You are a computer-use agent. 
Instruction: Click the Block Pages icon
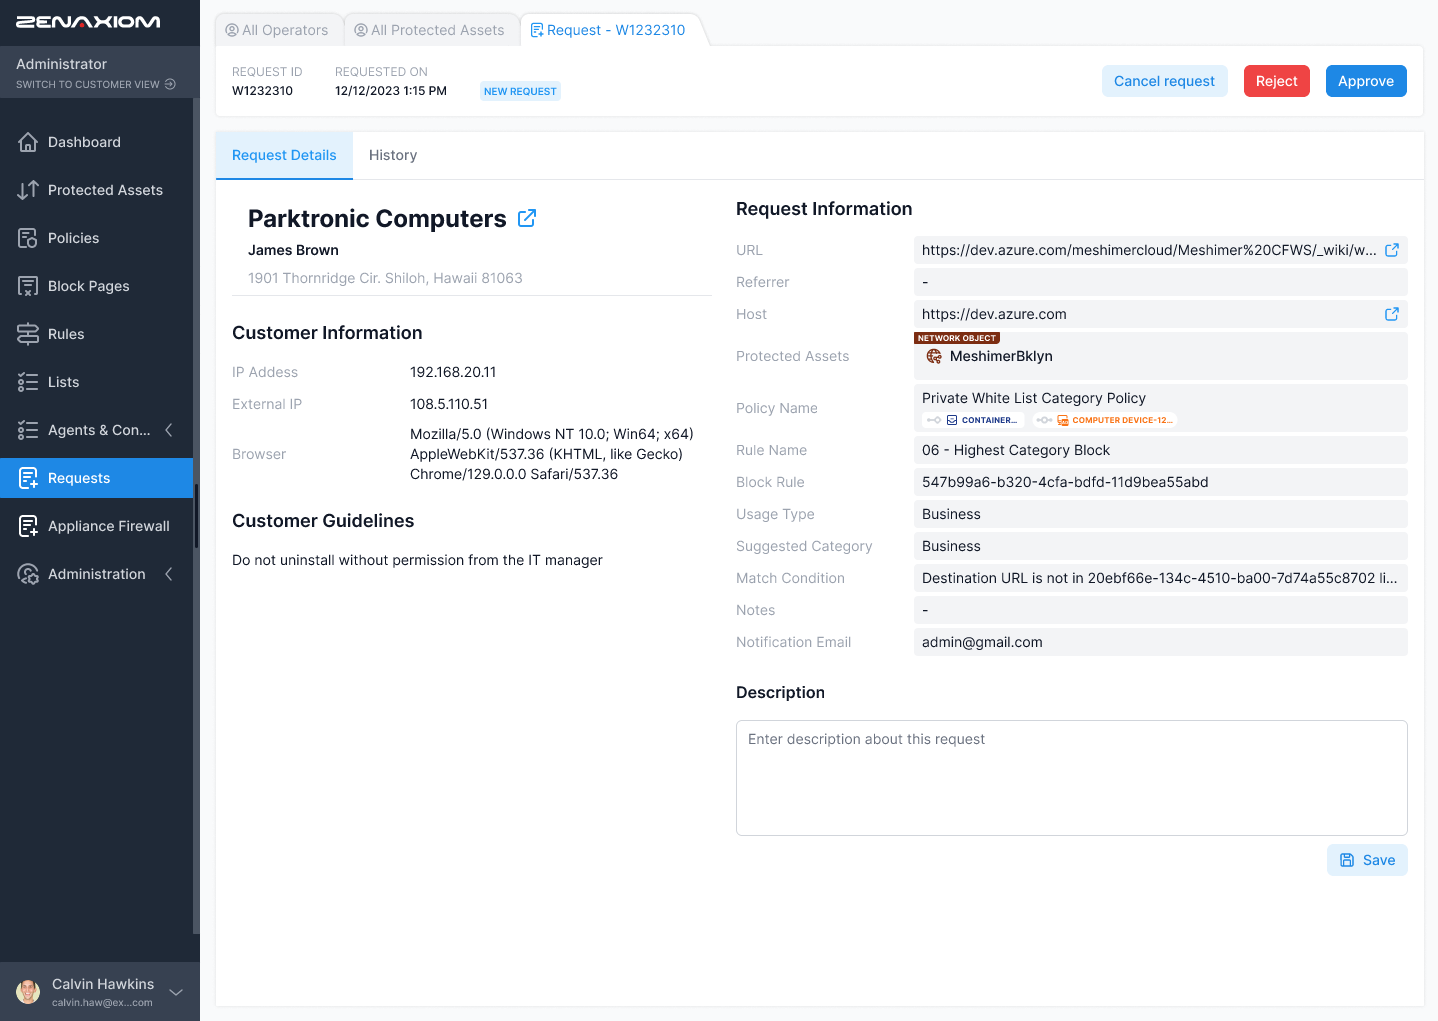tap(28, 286)
